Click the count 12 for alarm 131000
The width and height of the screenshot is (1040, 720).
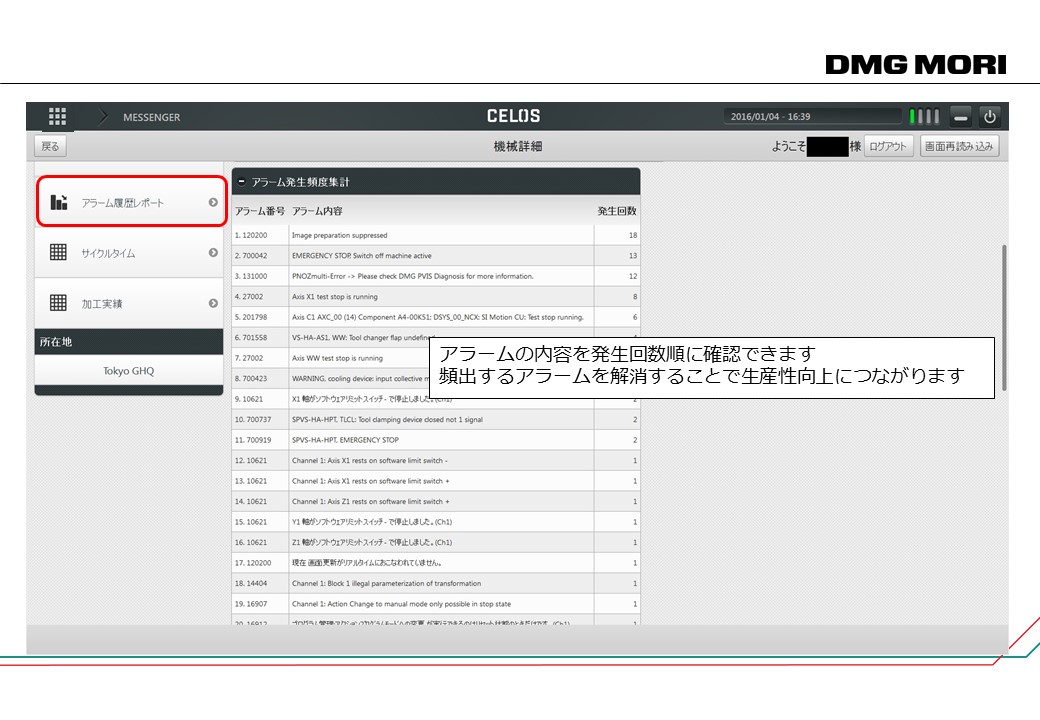point(633,276)
